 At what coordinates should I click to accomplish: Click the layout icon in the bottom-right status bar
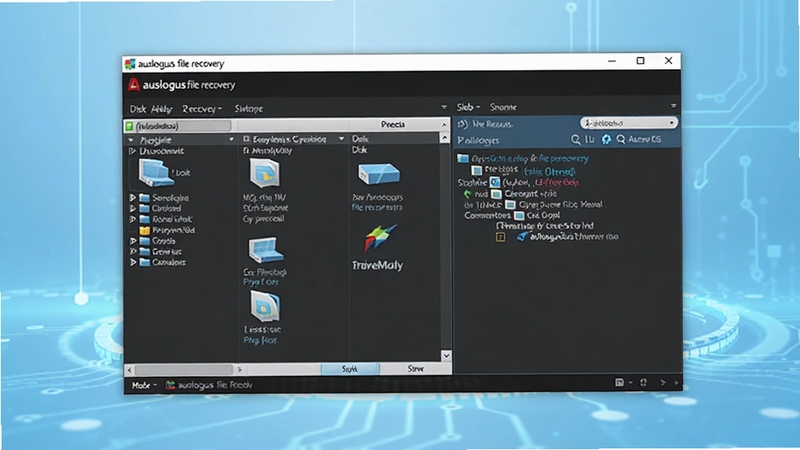(x=619, y=382)
